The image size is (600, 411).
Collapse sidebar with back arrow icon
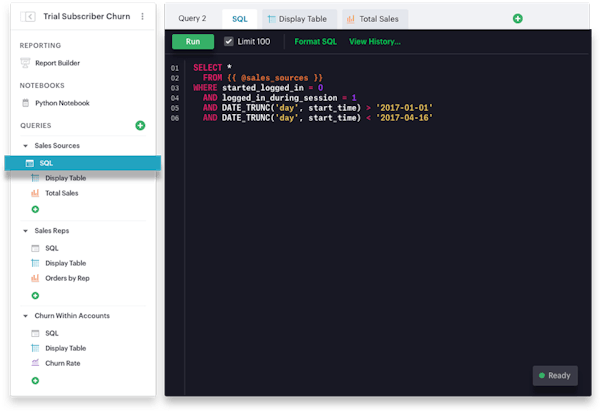tap(28, 16)
